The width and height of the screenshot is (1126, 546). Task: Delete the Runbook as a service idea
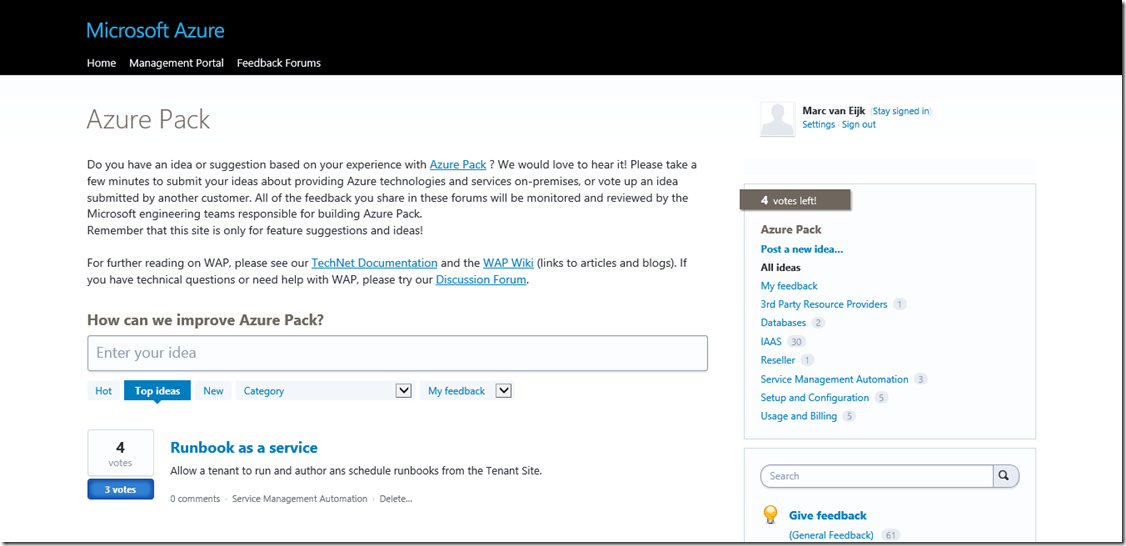click(x=395, y=499)
